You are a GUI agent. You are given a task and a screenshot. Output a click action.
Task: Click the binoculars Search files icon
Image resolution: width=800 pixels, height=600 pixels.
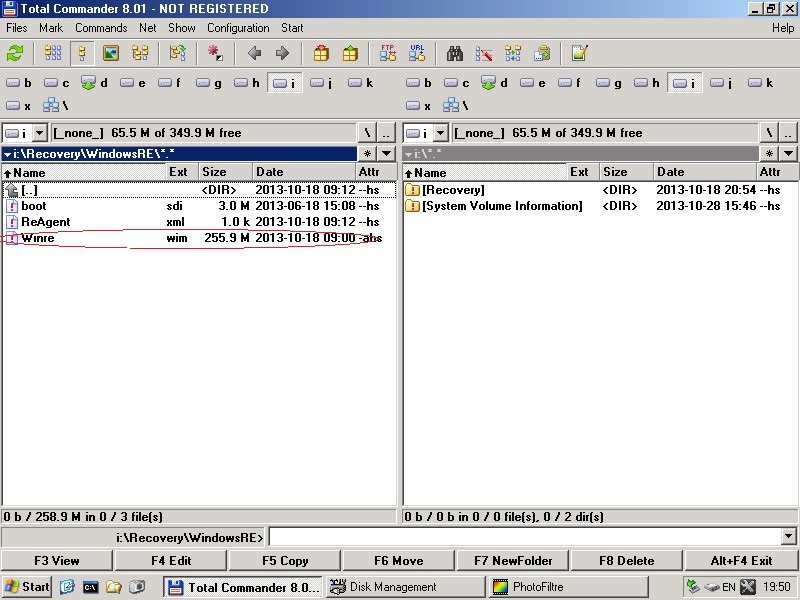pyautogui.click(x=455, y=53)
